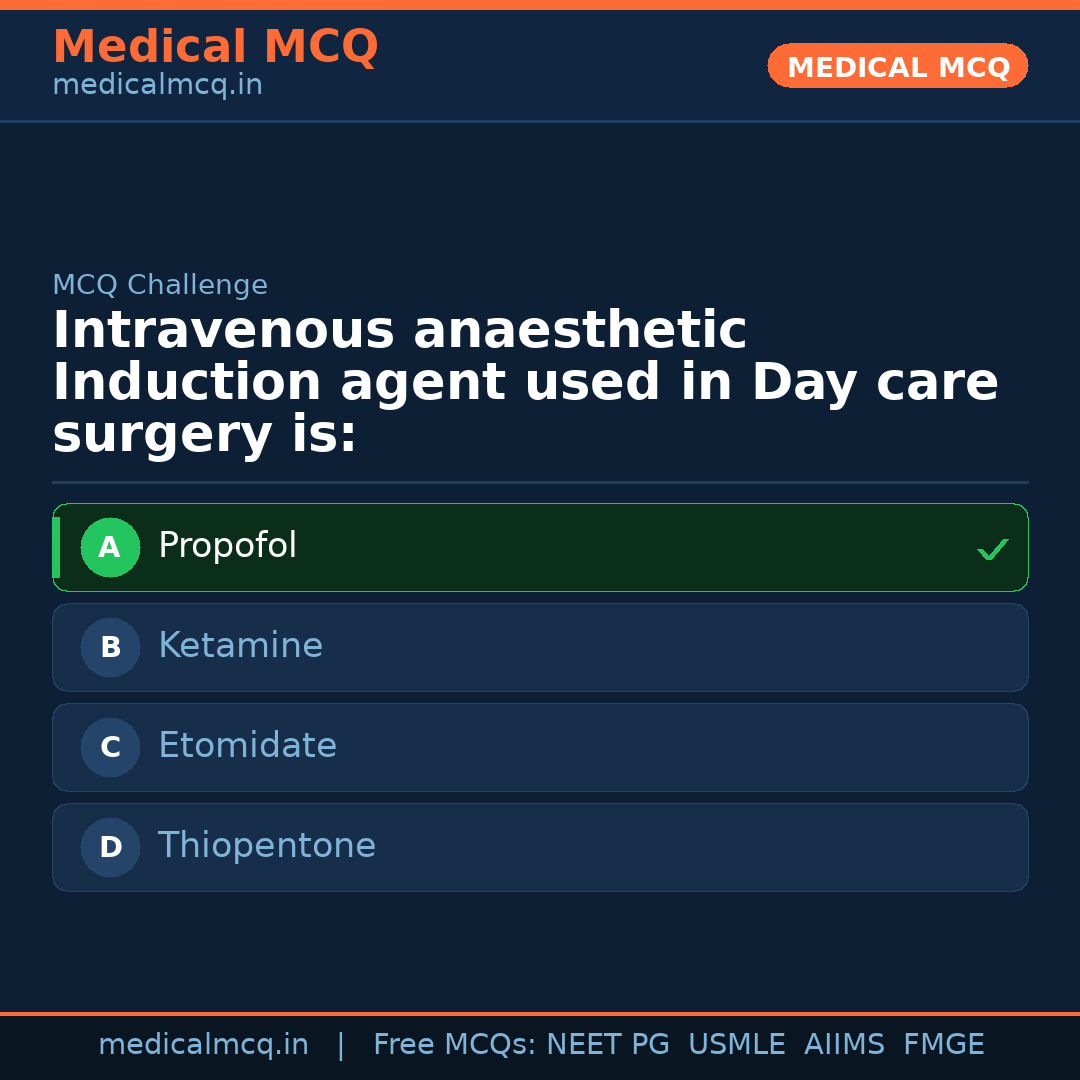Click the orange MEDICAL MCQ badge
1080x1080 pixels.
pyautogui.click(x=897, y=66)
